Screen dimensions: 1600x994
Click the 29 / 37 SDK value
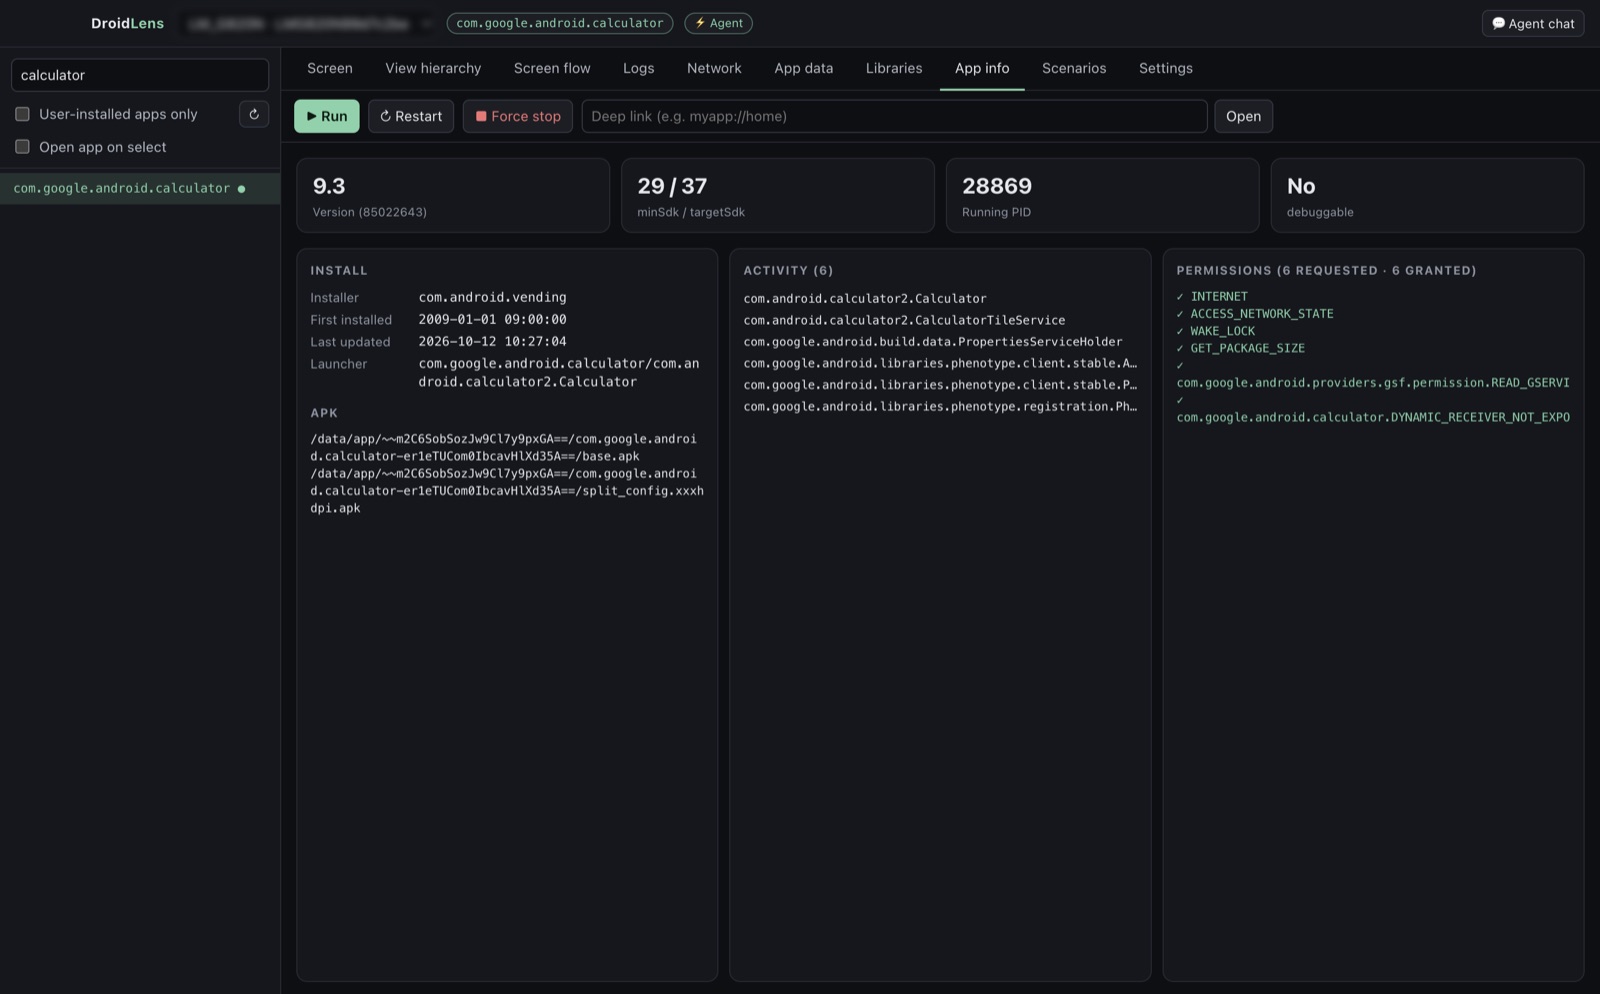point(672,186)
